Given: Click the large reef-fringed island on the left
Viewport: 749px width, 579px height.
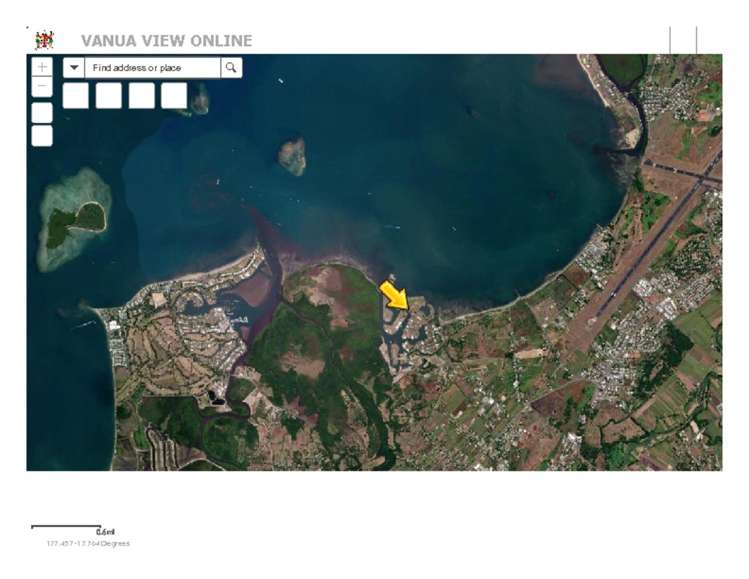Looking at the screenshot, I should tap(76, 219).
